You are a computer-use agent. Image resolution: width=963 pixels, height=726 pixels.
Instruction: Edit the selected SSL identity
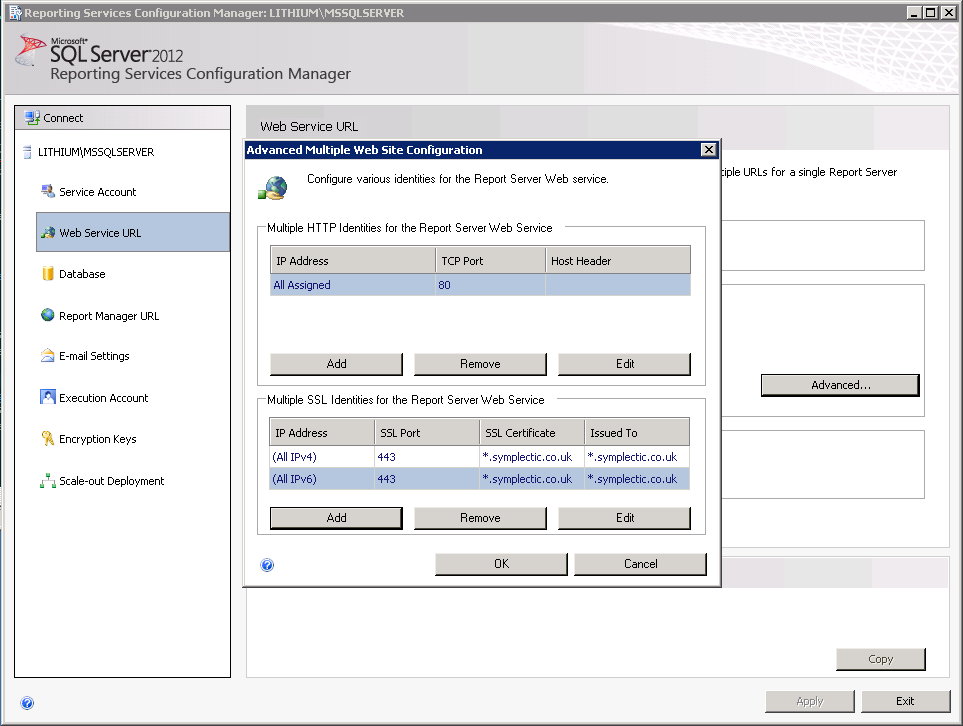624,518
